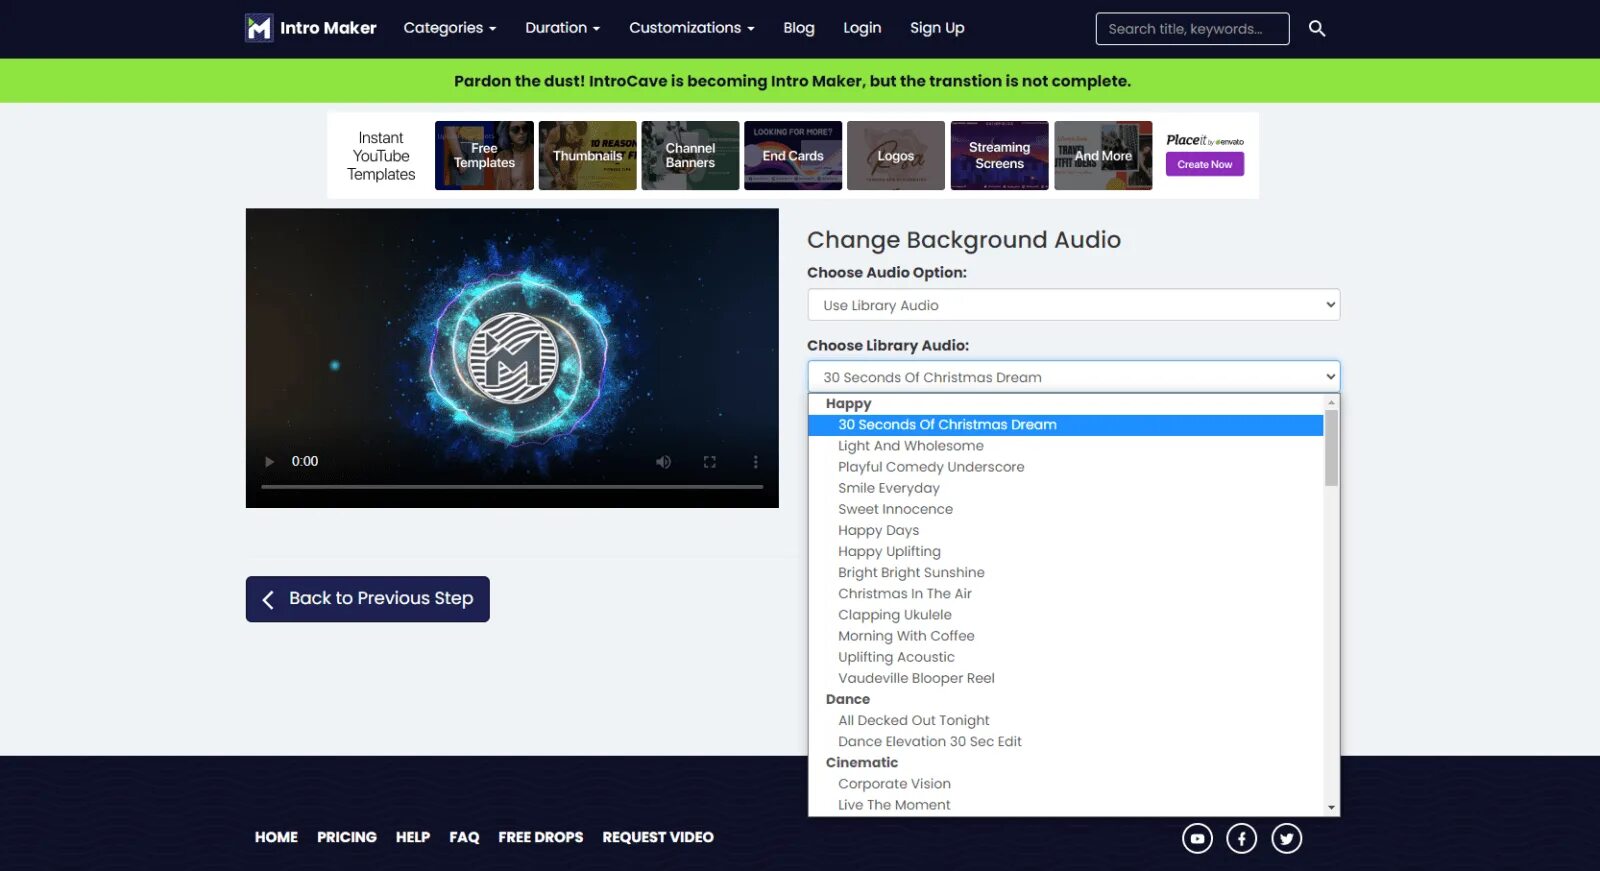The image size is (1600, 871).
Task: Open the Categories dropdown menu
Action: [x=450, y=28]
